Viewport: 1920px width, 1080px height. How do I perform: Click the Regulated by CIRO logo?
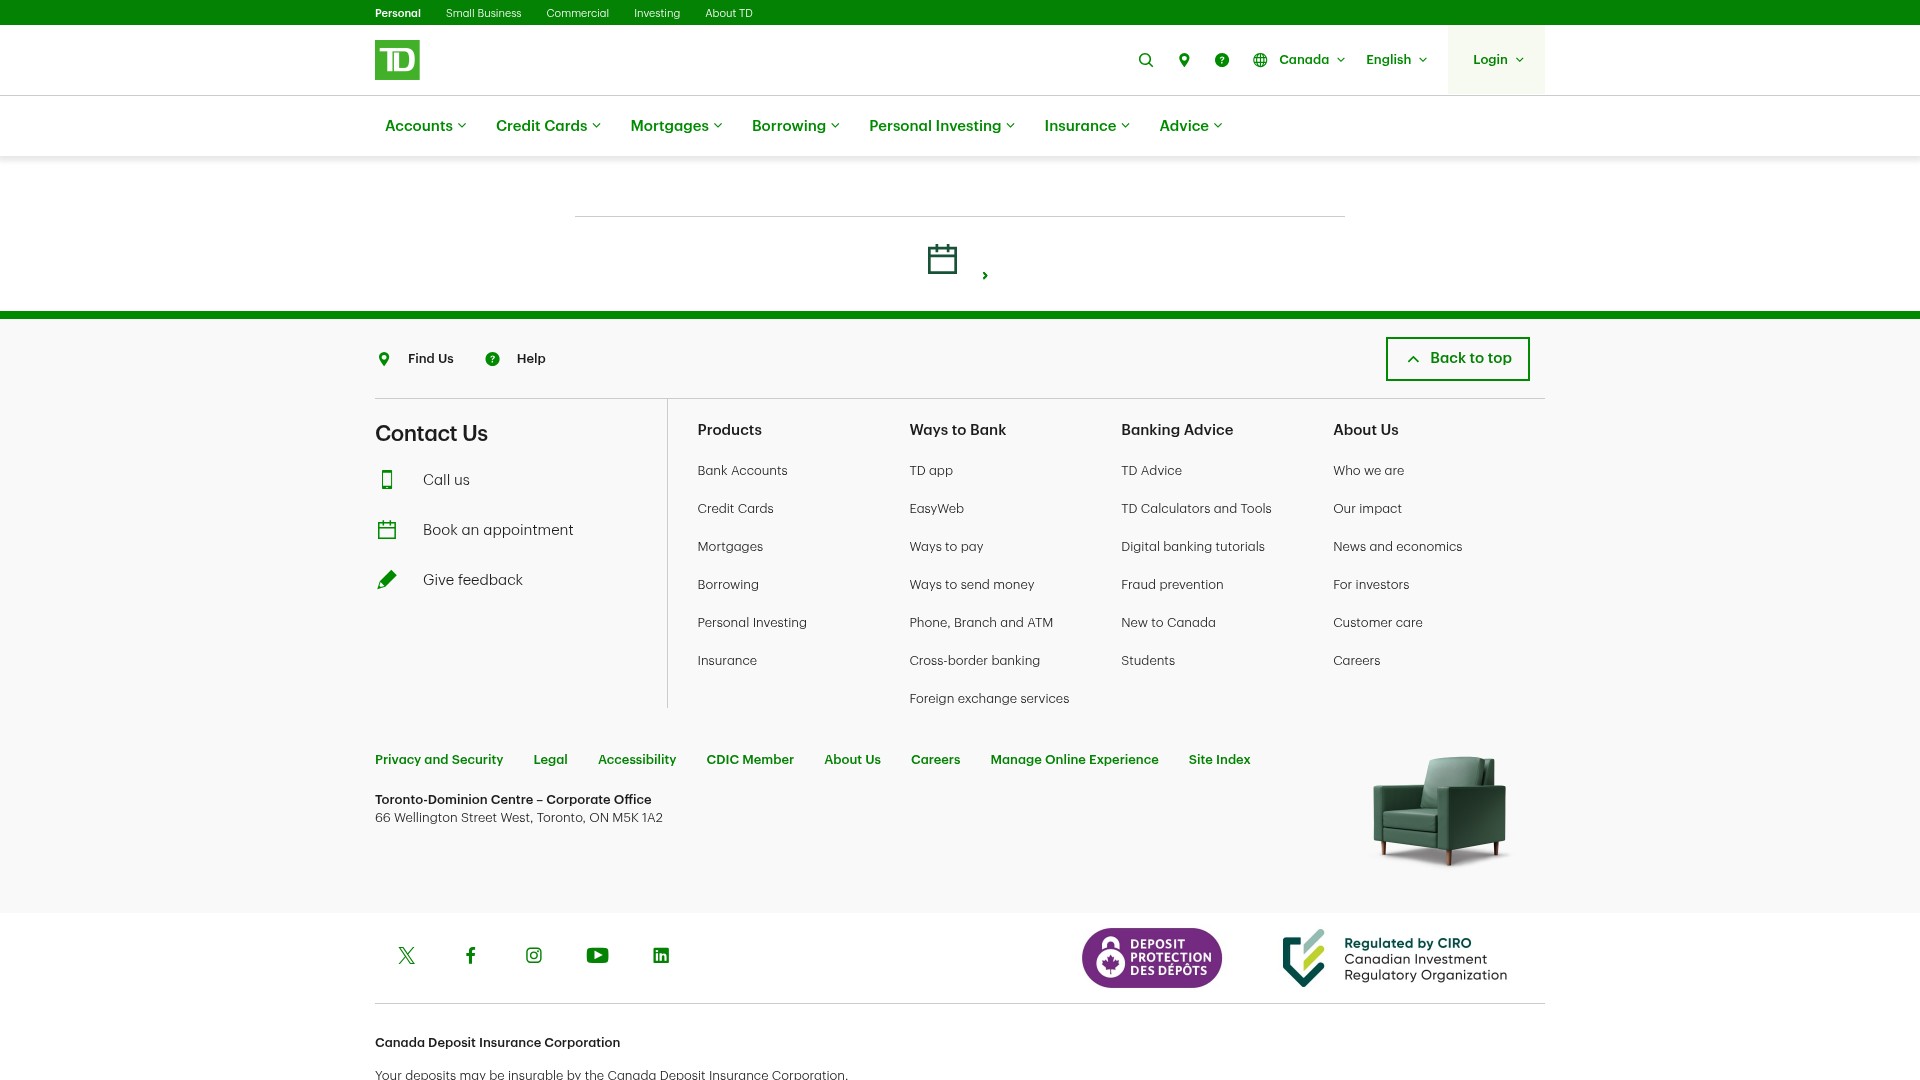1395,958
